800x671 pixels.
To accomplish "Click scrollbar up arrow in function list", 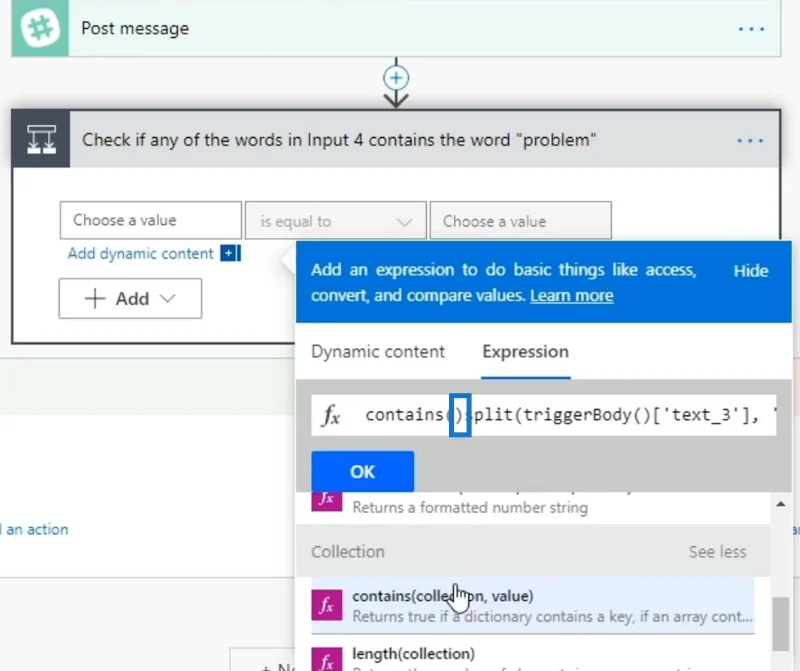I will click(x=780, y=504).
